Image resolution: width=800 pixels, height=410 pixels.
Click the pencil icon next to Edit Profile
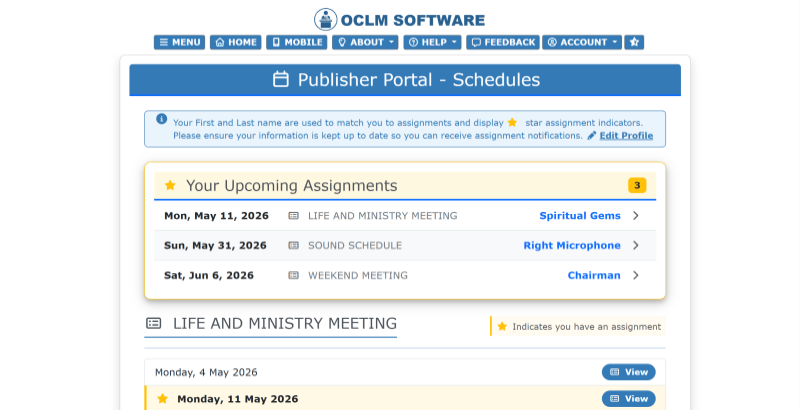pyautogui.click(x=592, y=136)
